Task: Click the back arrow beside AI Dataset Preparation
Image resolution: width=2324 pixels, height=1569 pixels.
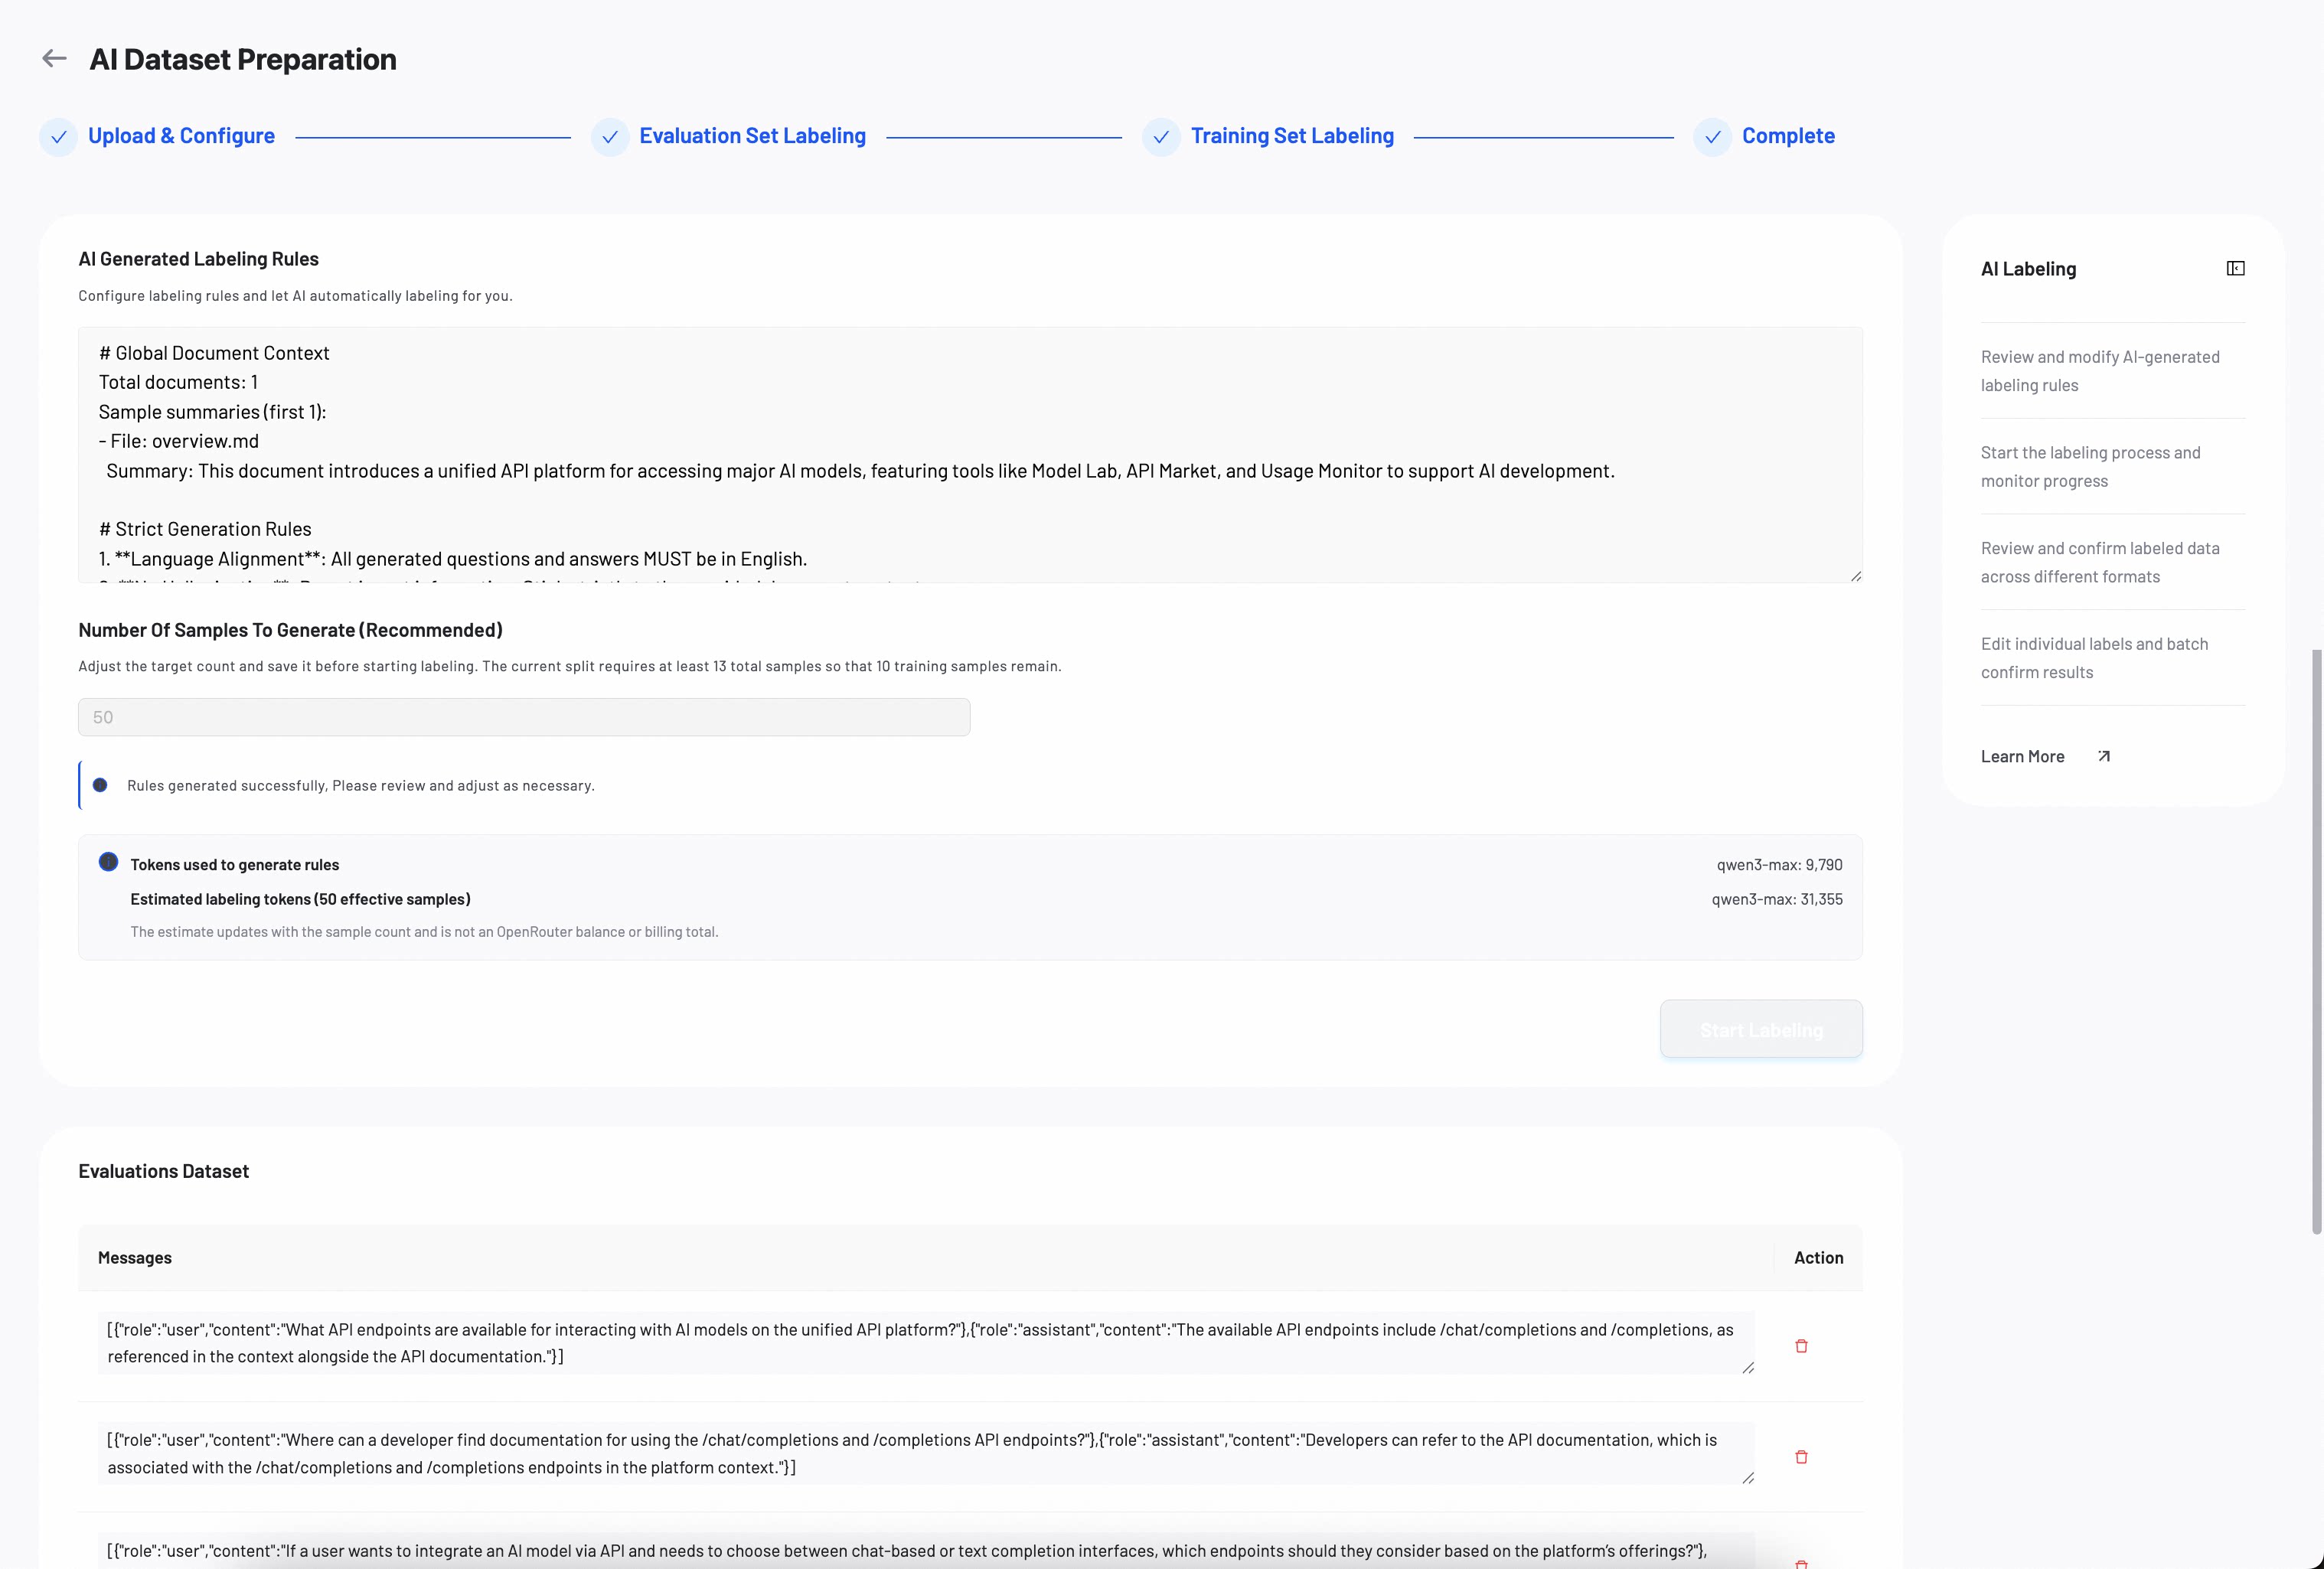Action: (54, 59)
